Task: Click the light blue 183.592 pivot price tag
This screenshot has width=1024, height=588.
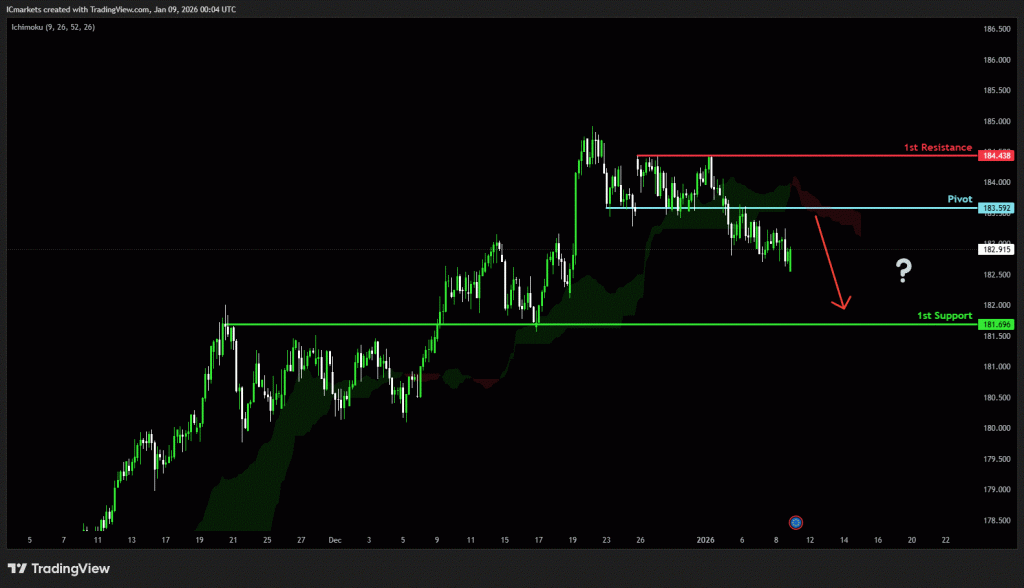Action: tap(997, 208)
